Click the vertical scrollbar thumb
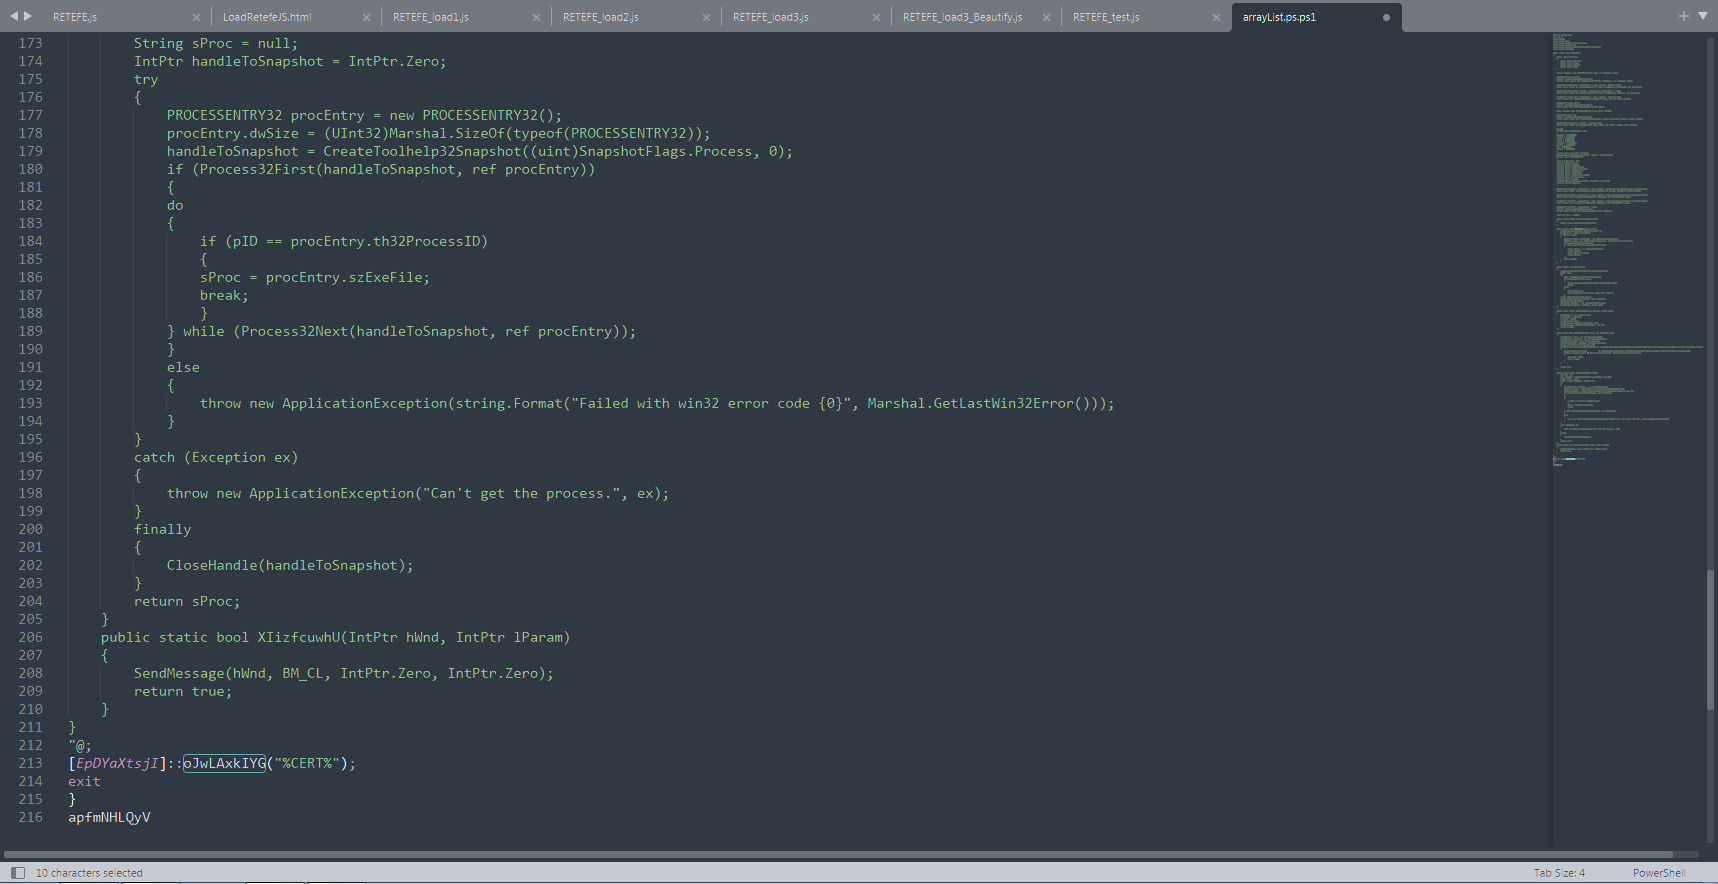 pos(1710,640)
